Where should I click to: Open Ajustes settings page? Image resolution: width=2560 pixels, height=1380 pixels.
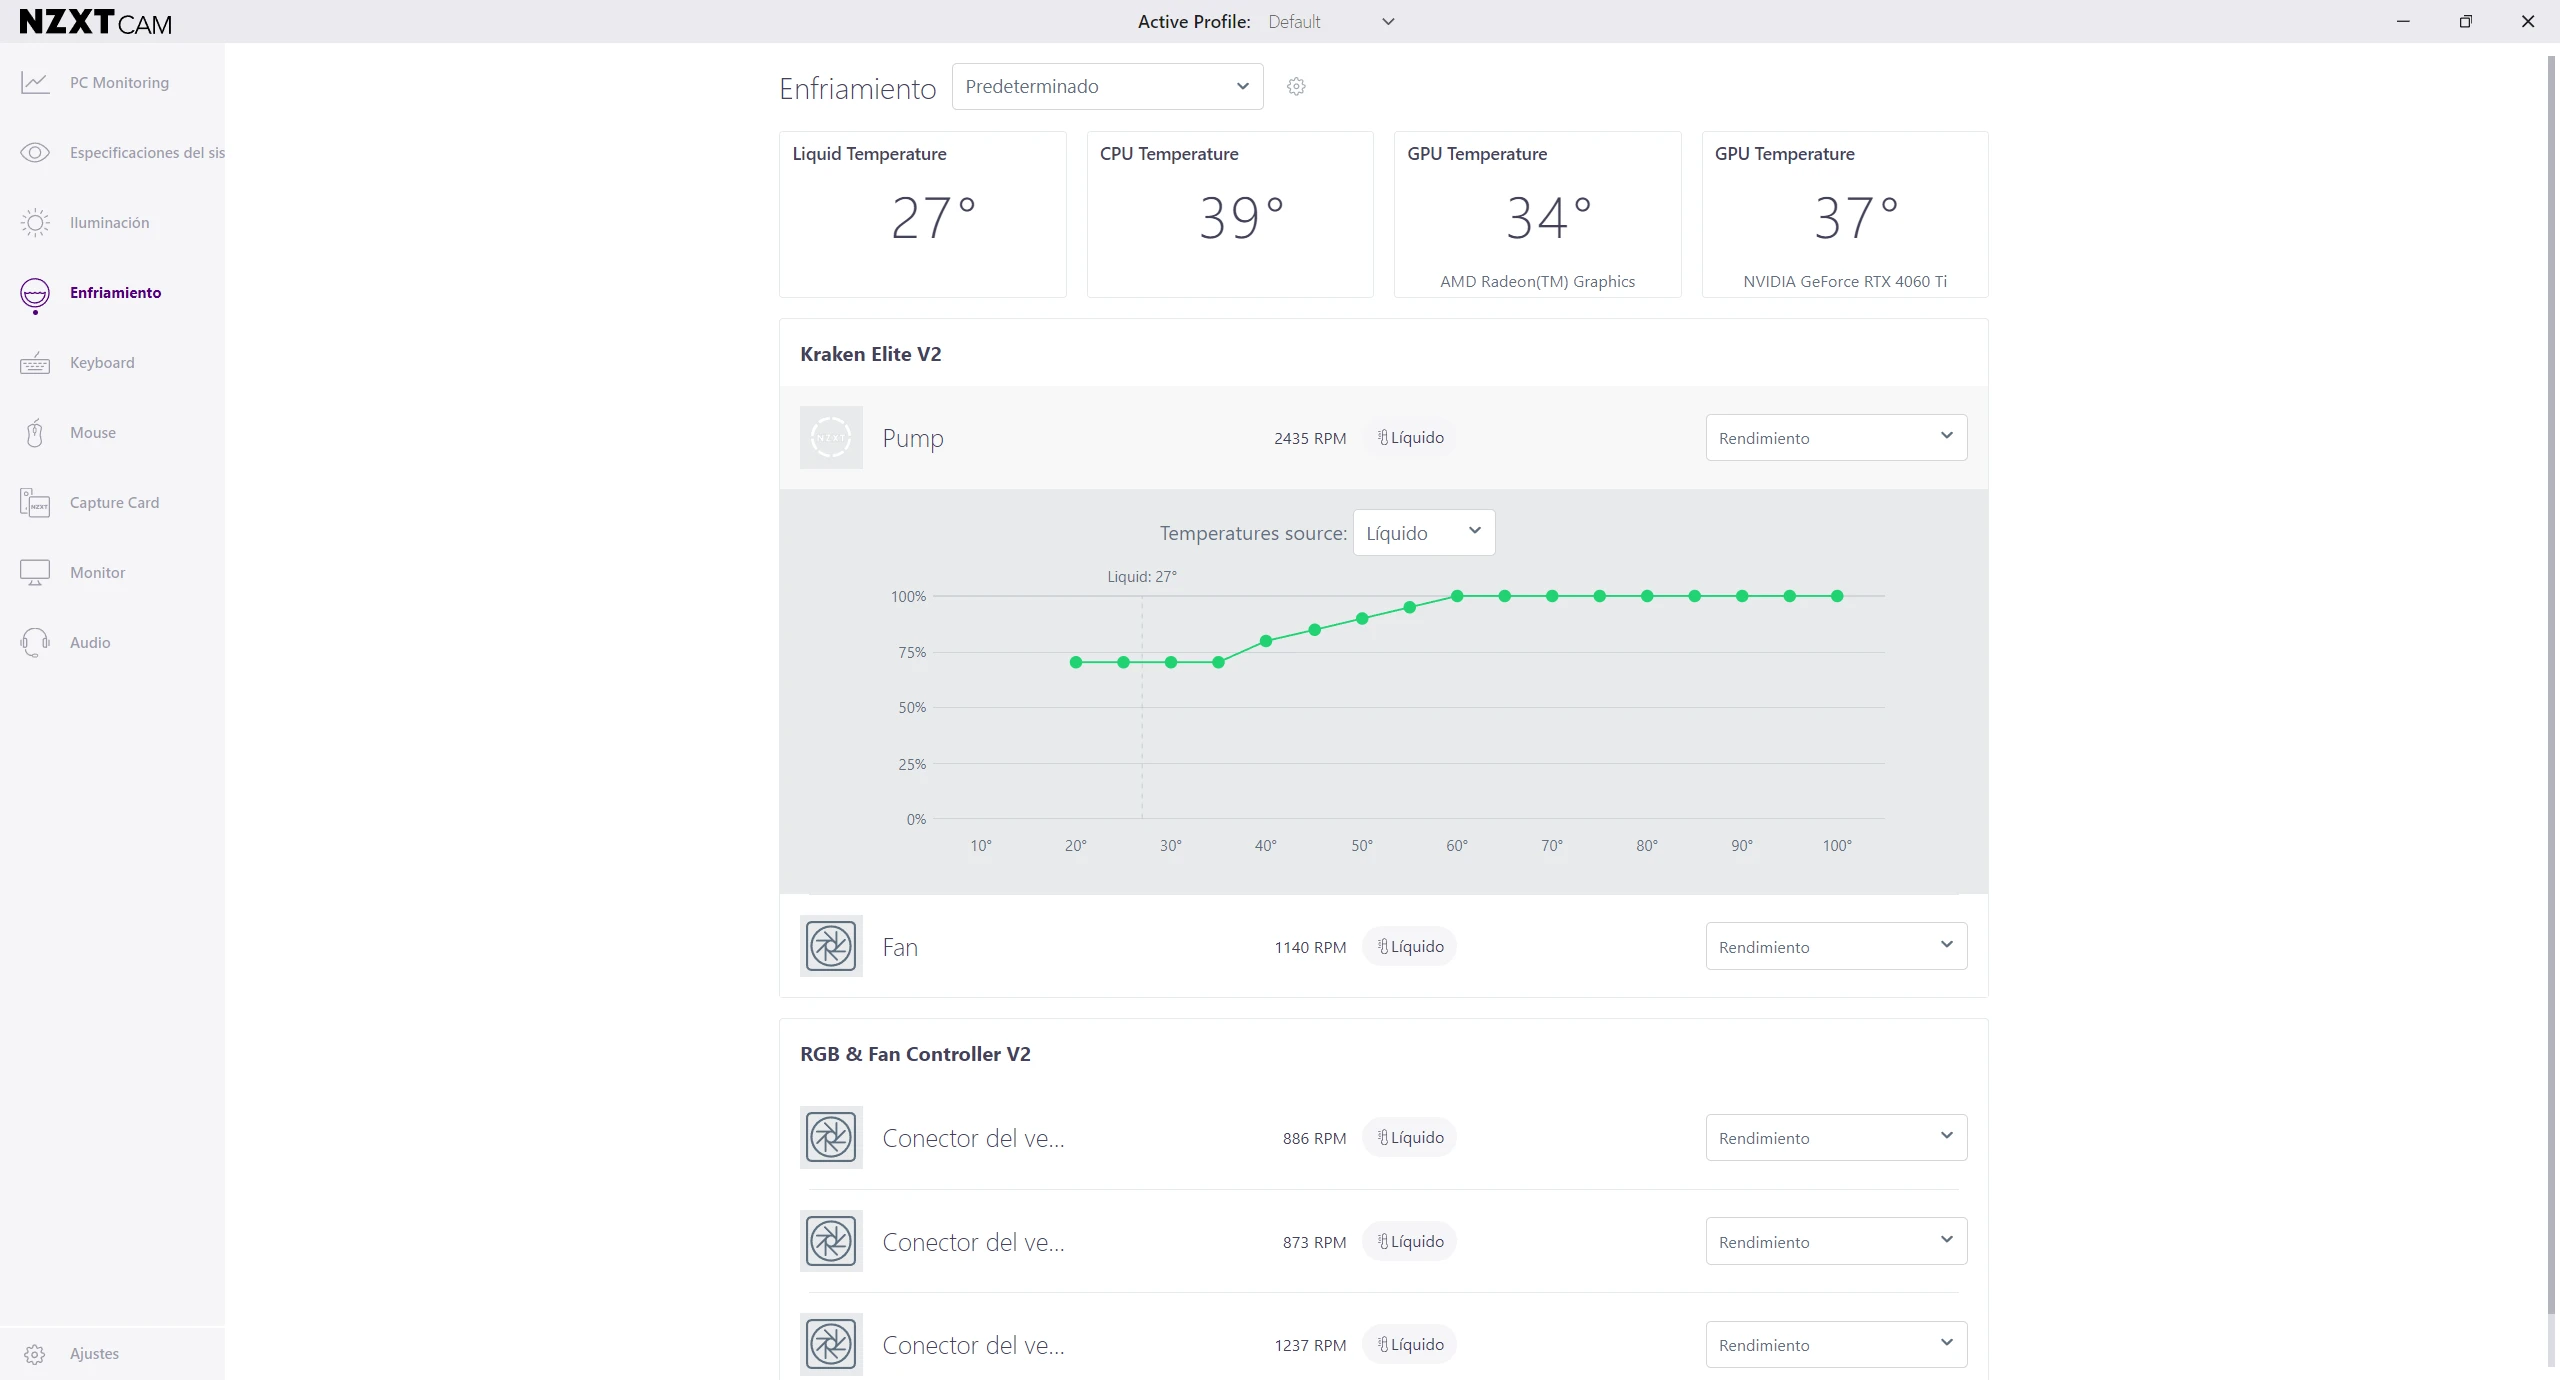click(94, 1354)
